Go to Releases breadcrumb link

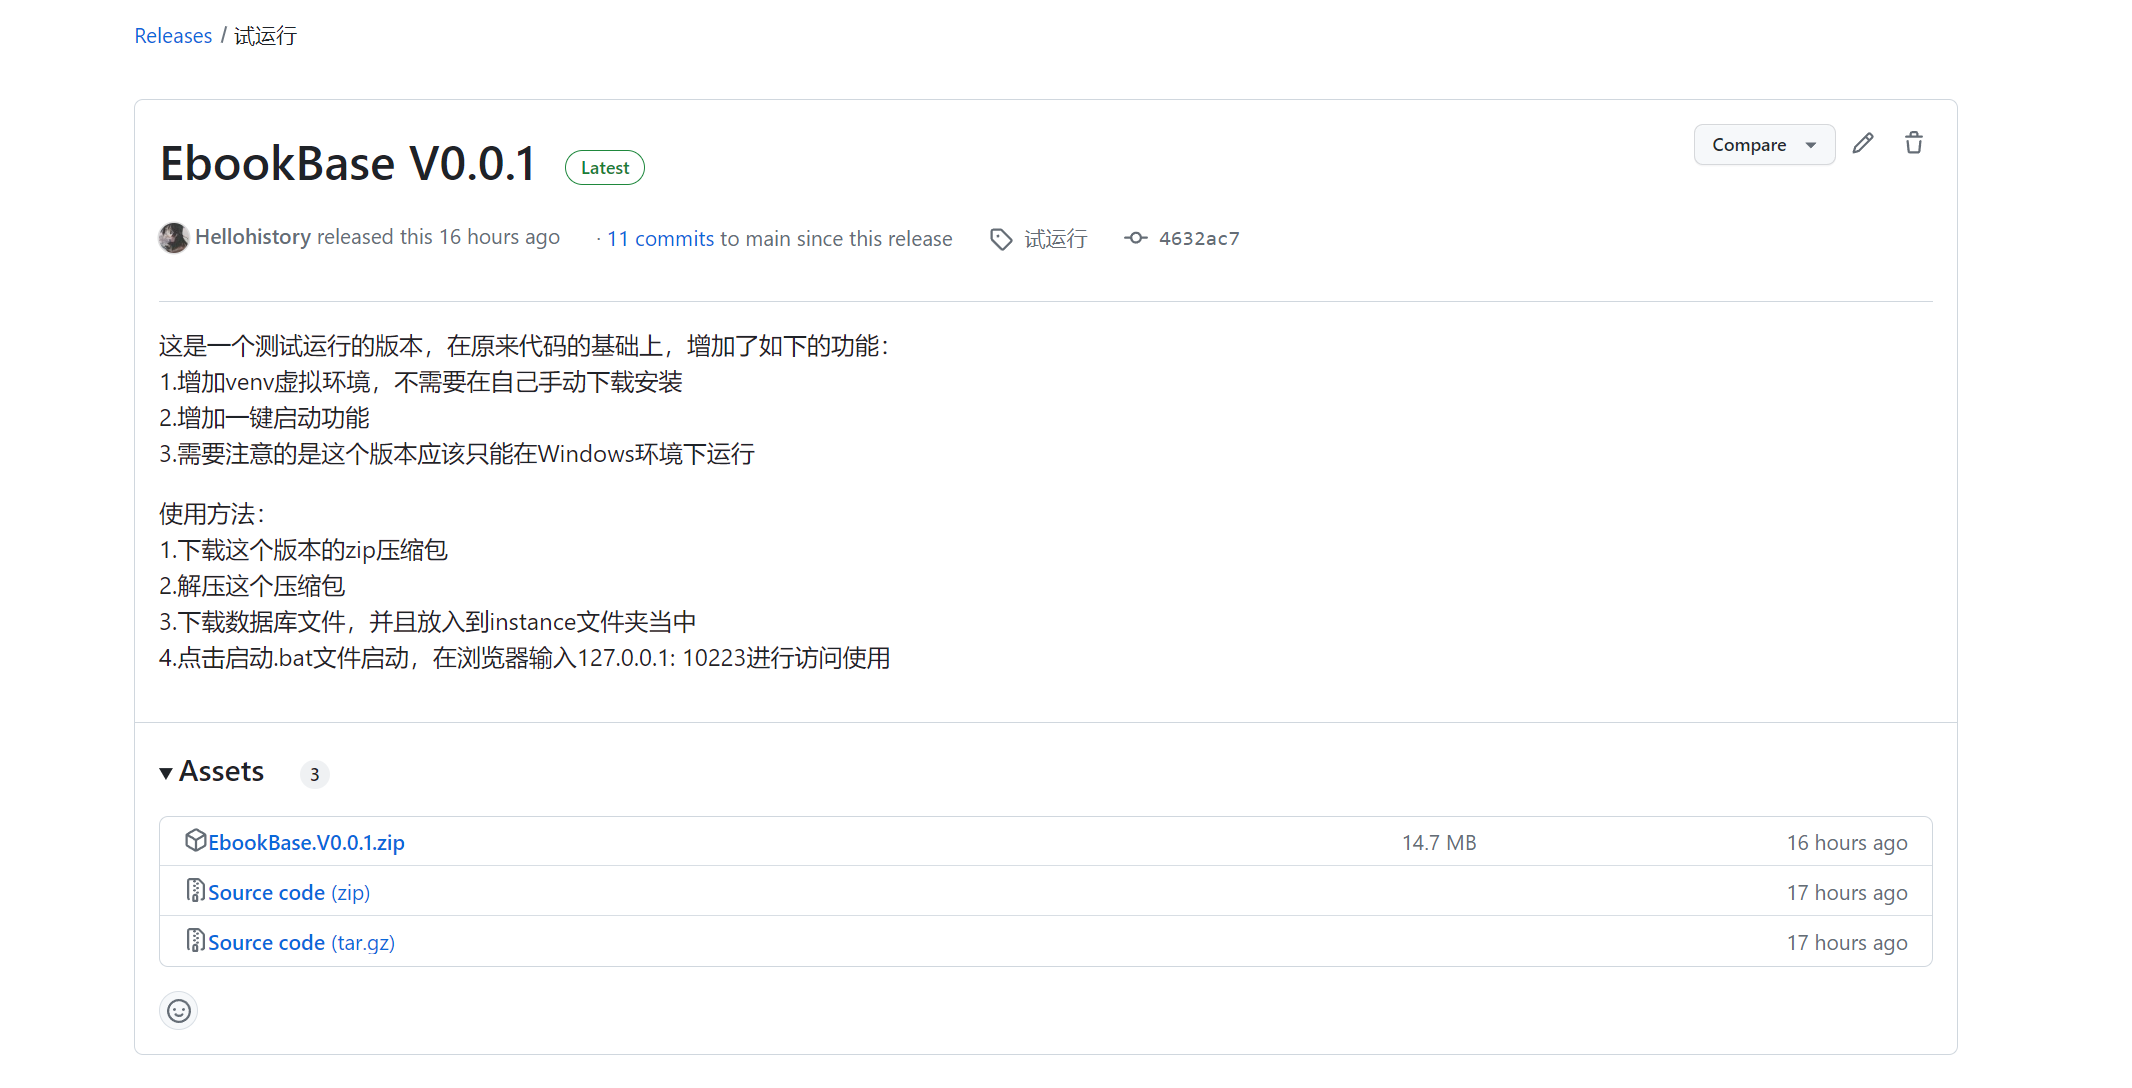pos(173,36)
